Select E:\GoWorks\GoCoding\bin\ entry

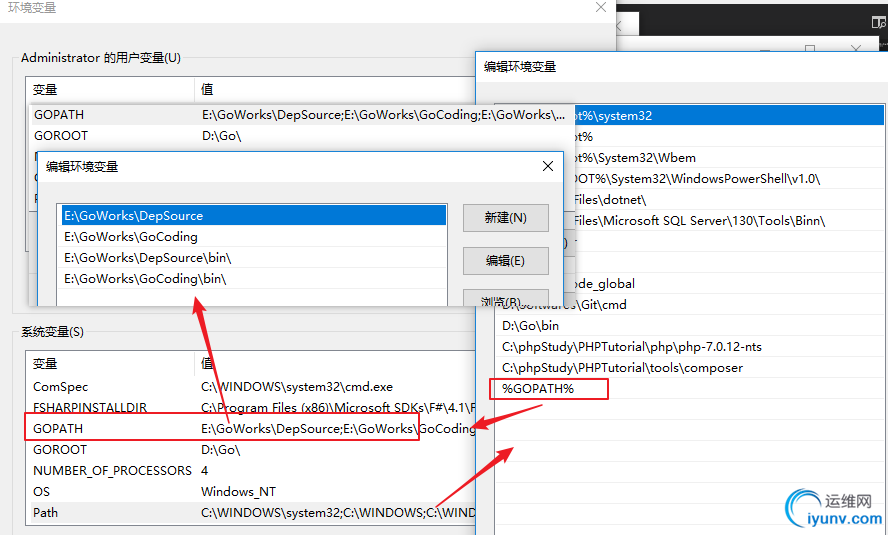pyautogui.click(x=254, y=279)
